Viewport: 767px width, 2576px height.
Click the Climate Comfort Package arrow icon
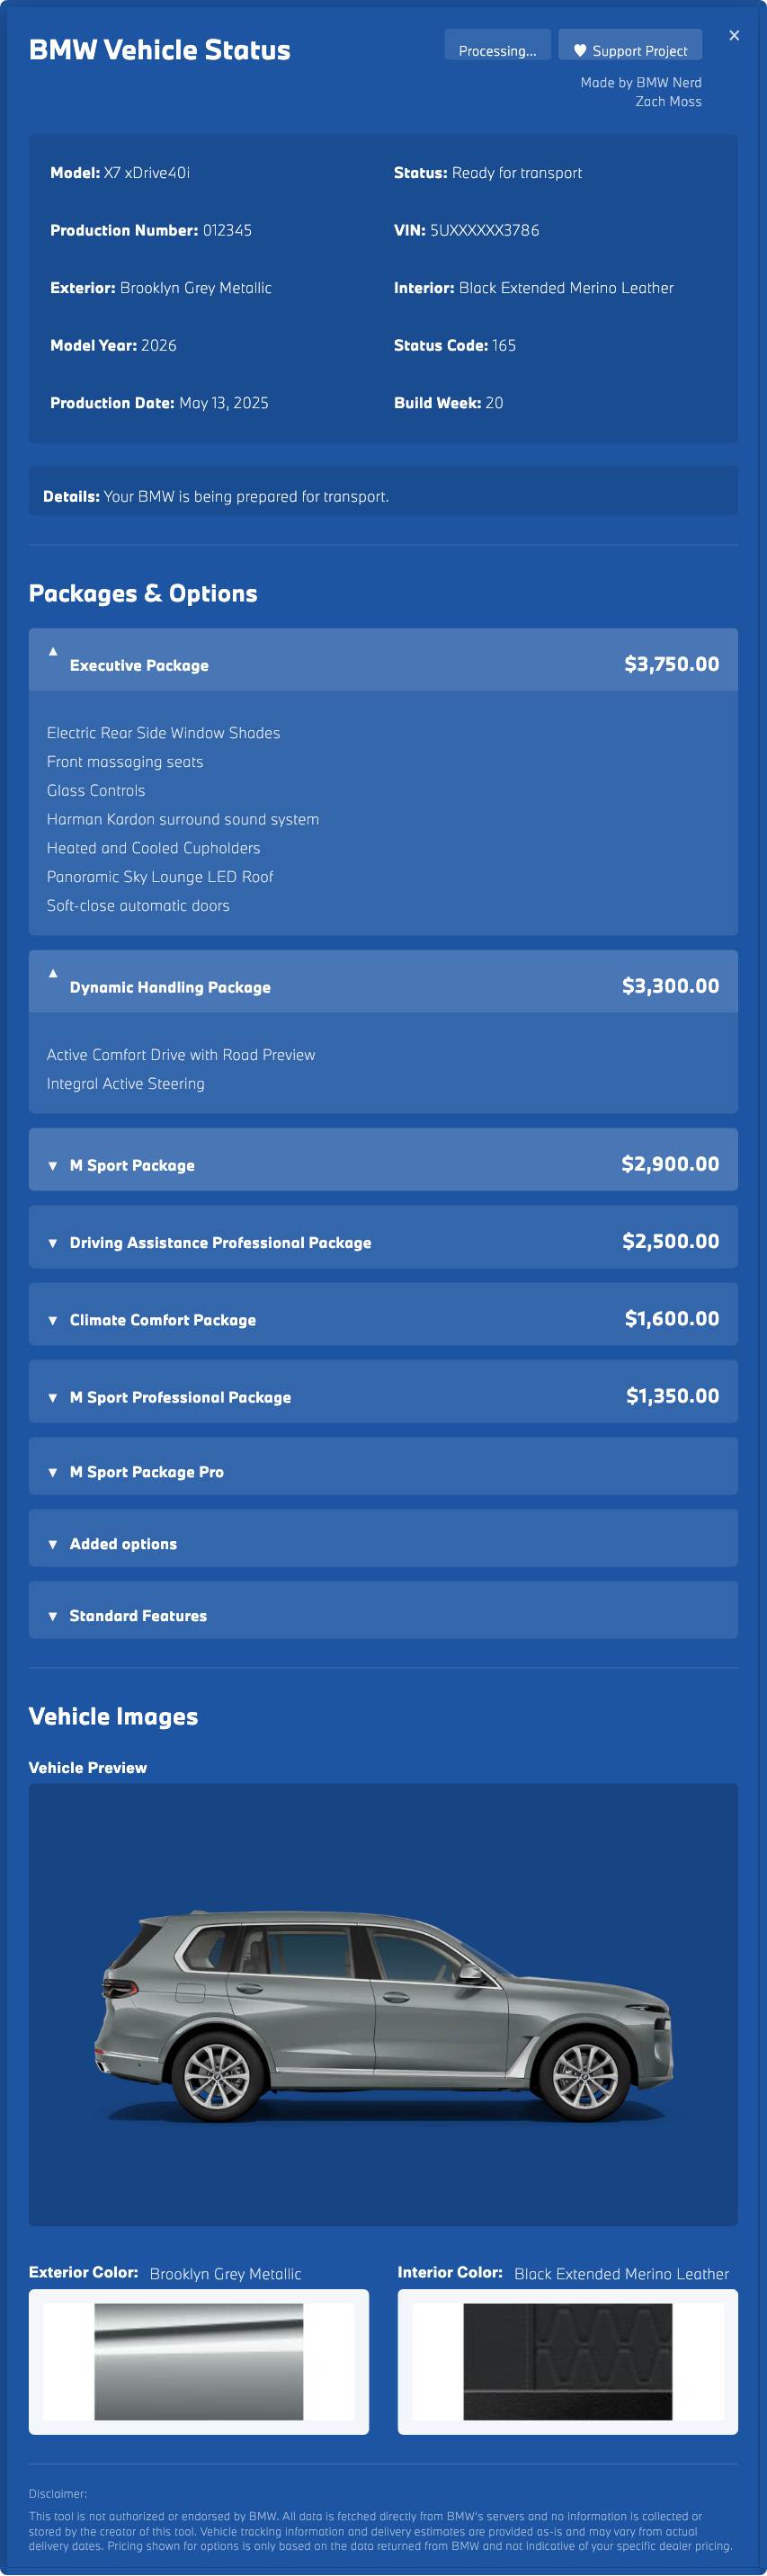click(53, 1320)
